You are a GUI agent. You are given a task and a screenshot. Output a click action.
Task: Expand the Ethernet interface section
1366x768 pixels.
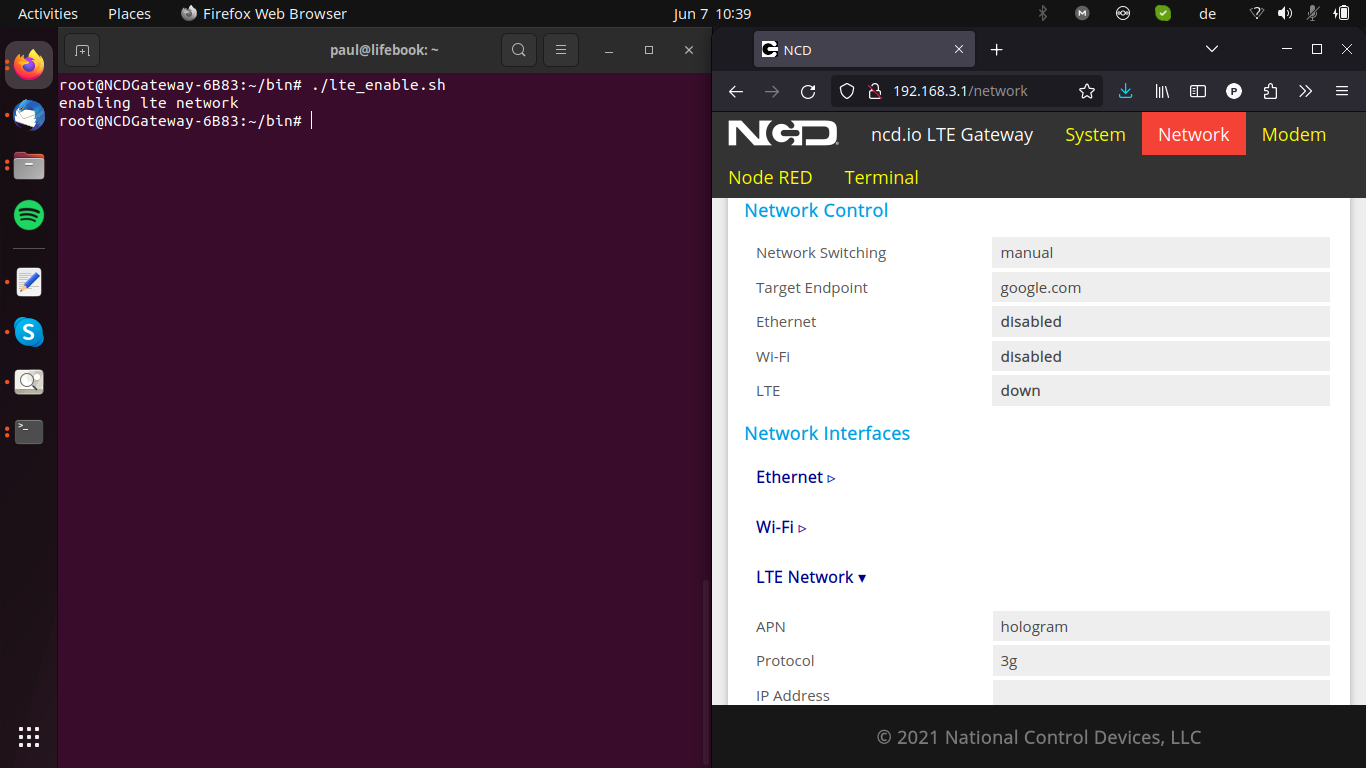[796, 477]
